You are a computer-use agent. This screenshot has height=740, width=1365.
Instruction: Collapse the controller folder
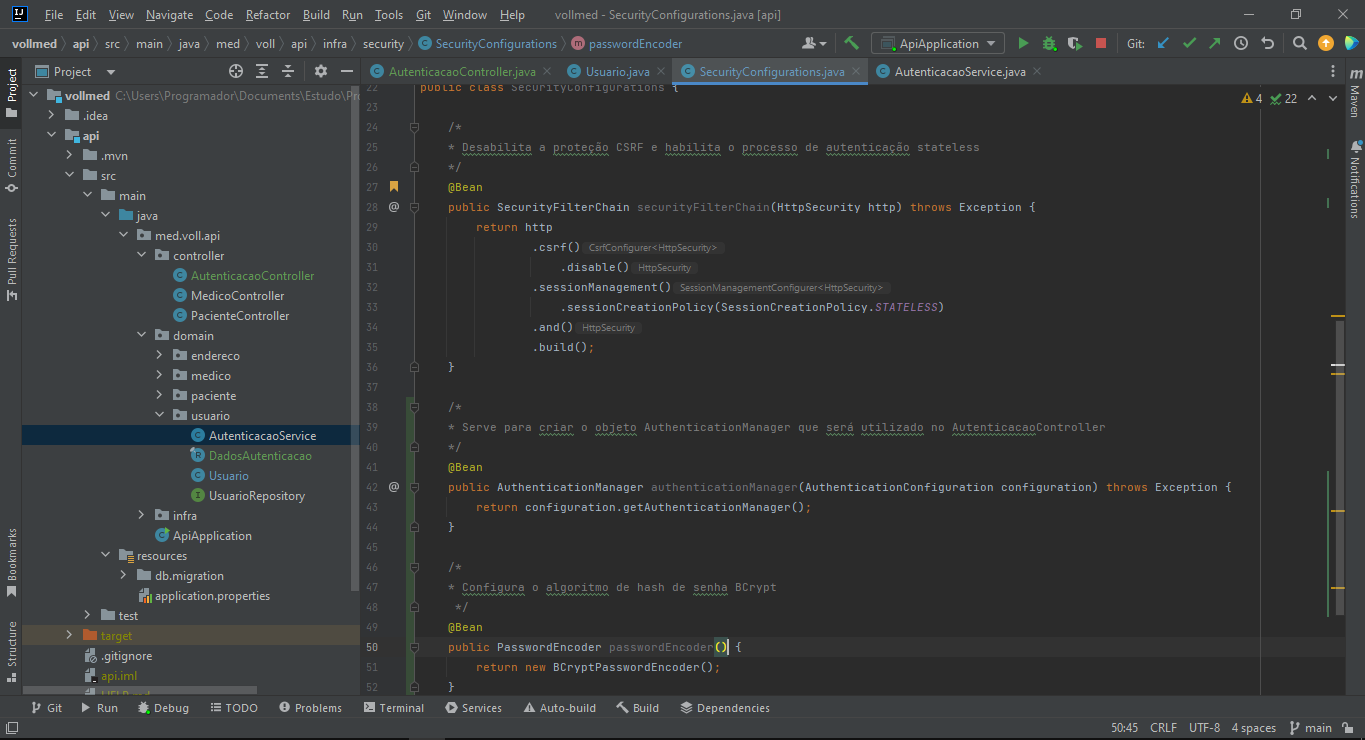(x=142, y=256)
